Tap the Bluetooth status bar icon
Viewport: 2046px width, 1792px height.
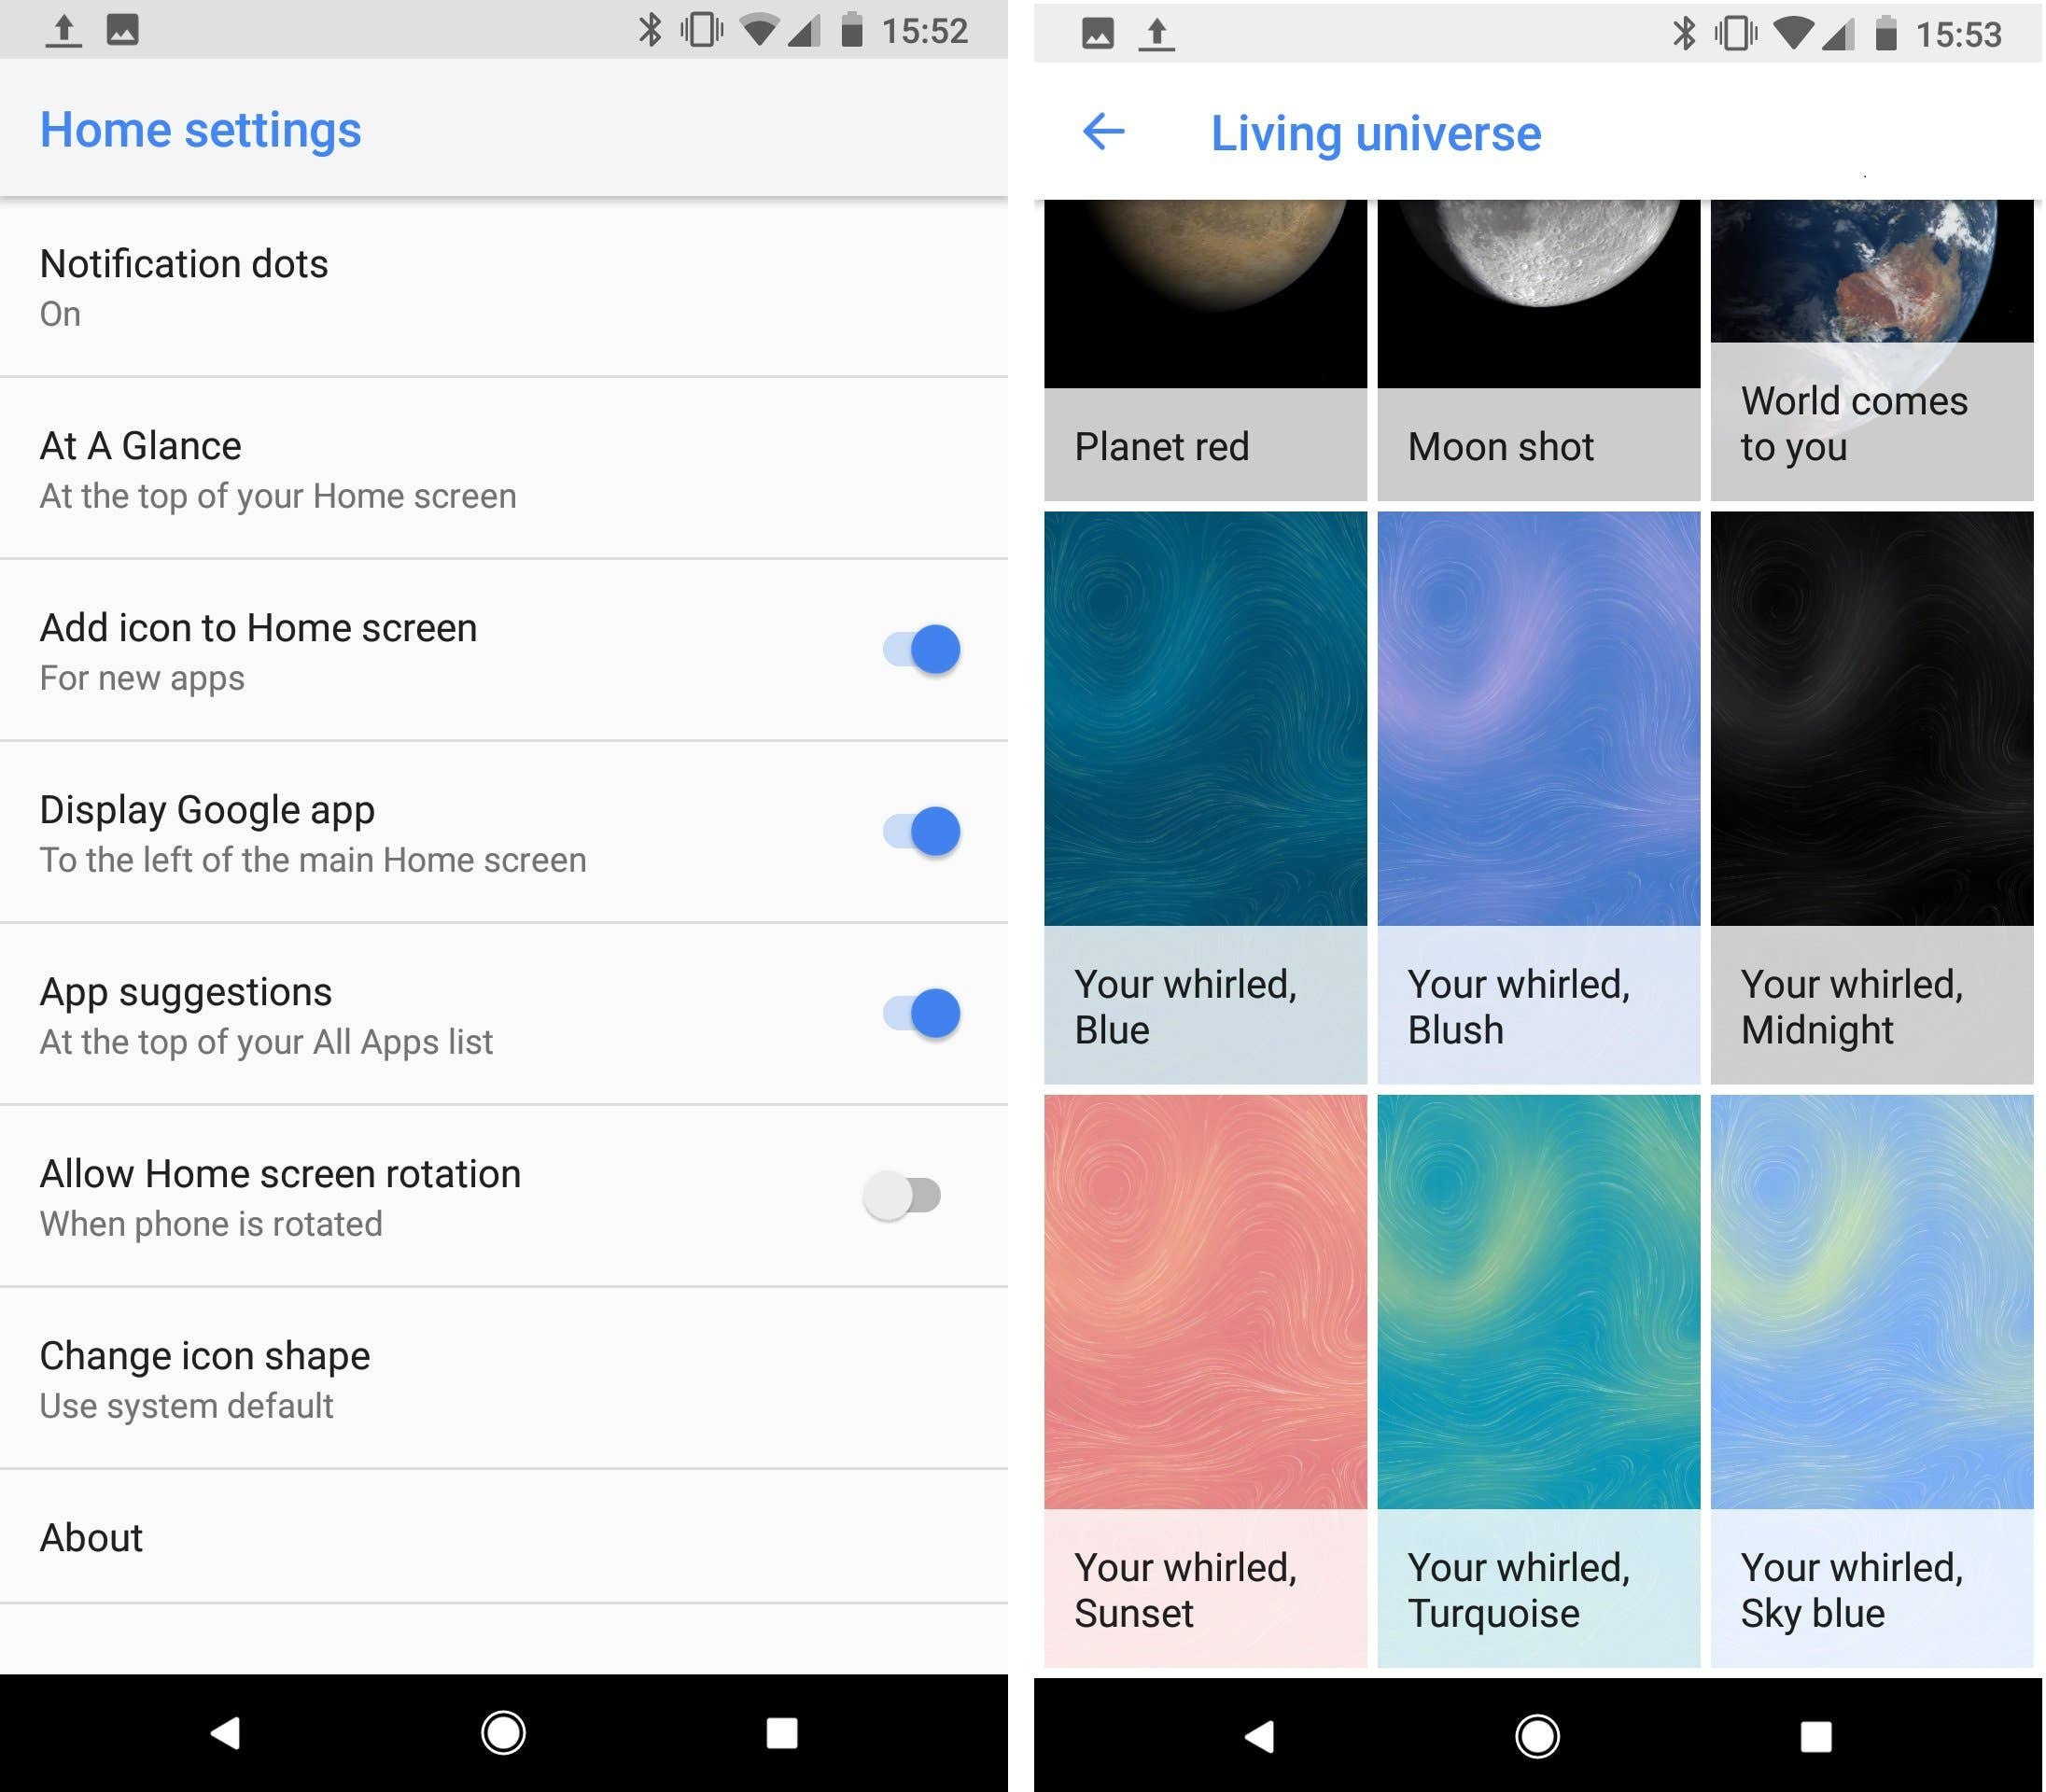tap(651, 30)
